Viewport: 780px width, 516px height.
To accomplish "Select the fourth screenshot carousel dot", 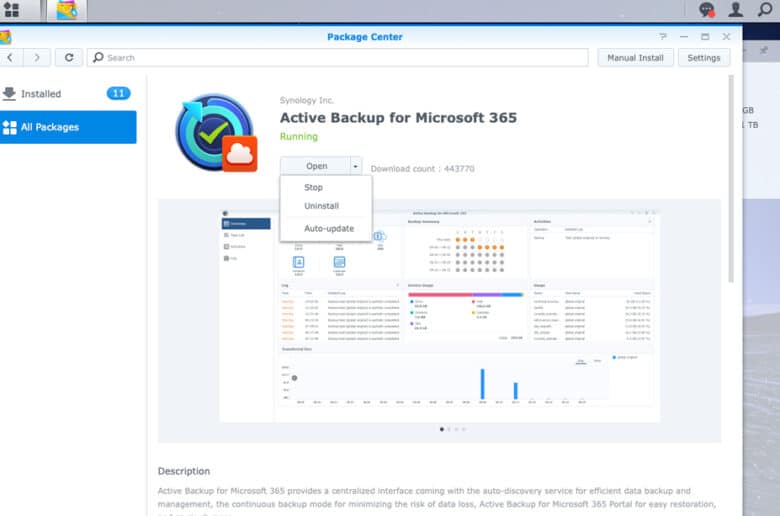I will coord(464,429).
